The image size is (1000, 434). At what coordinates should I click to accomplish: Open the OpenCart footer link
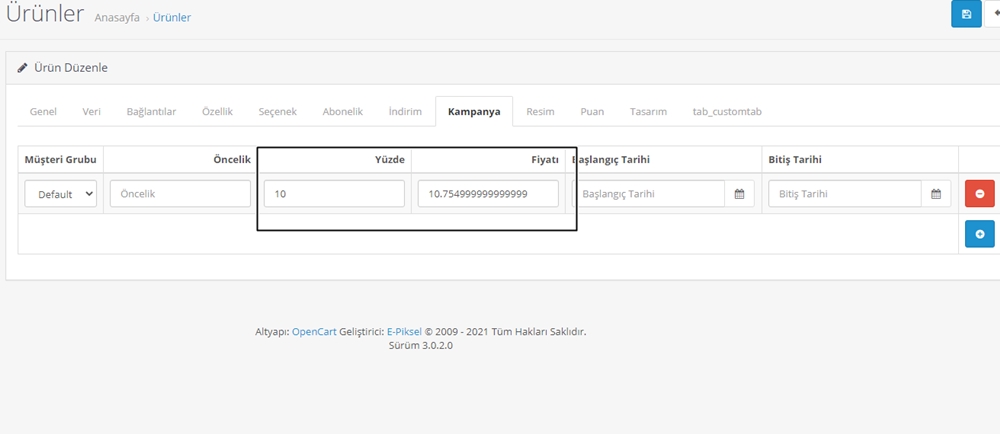coord(314,332)
